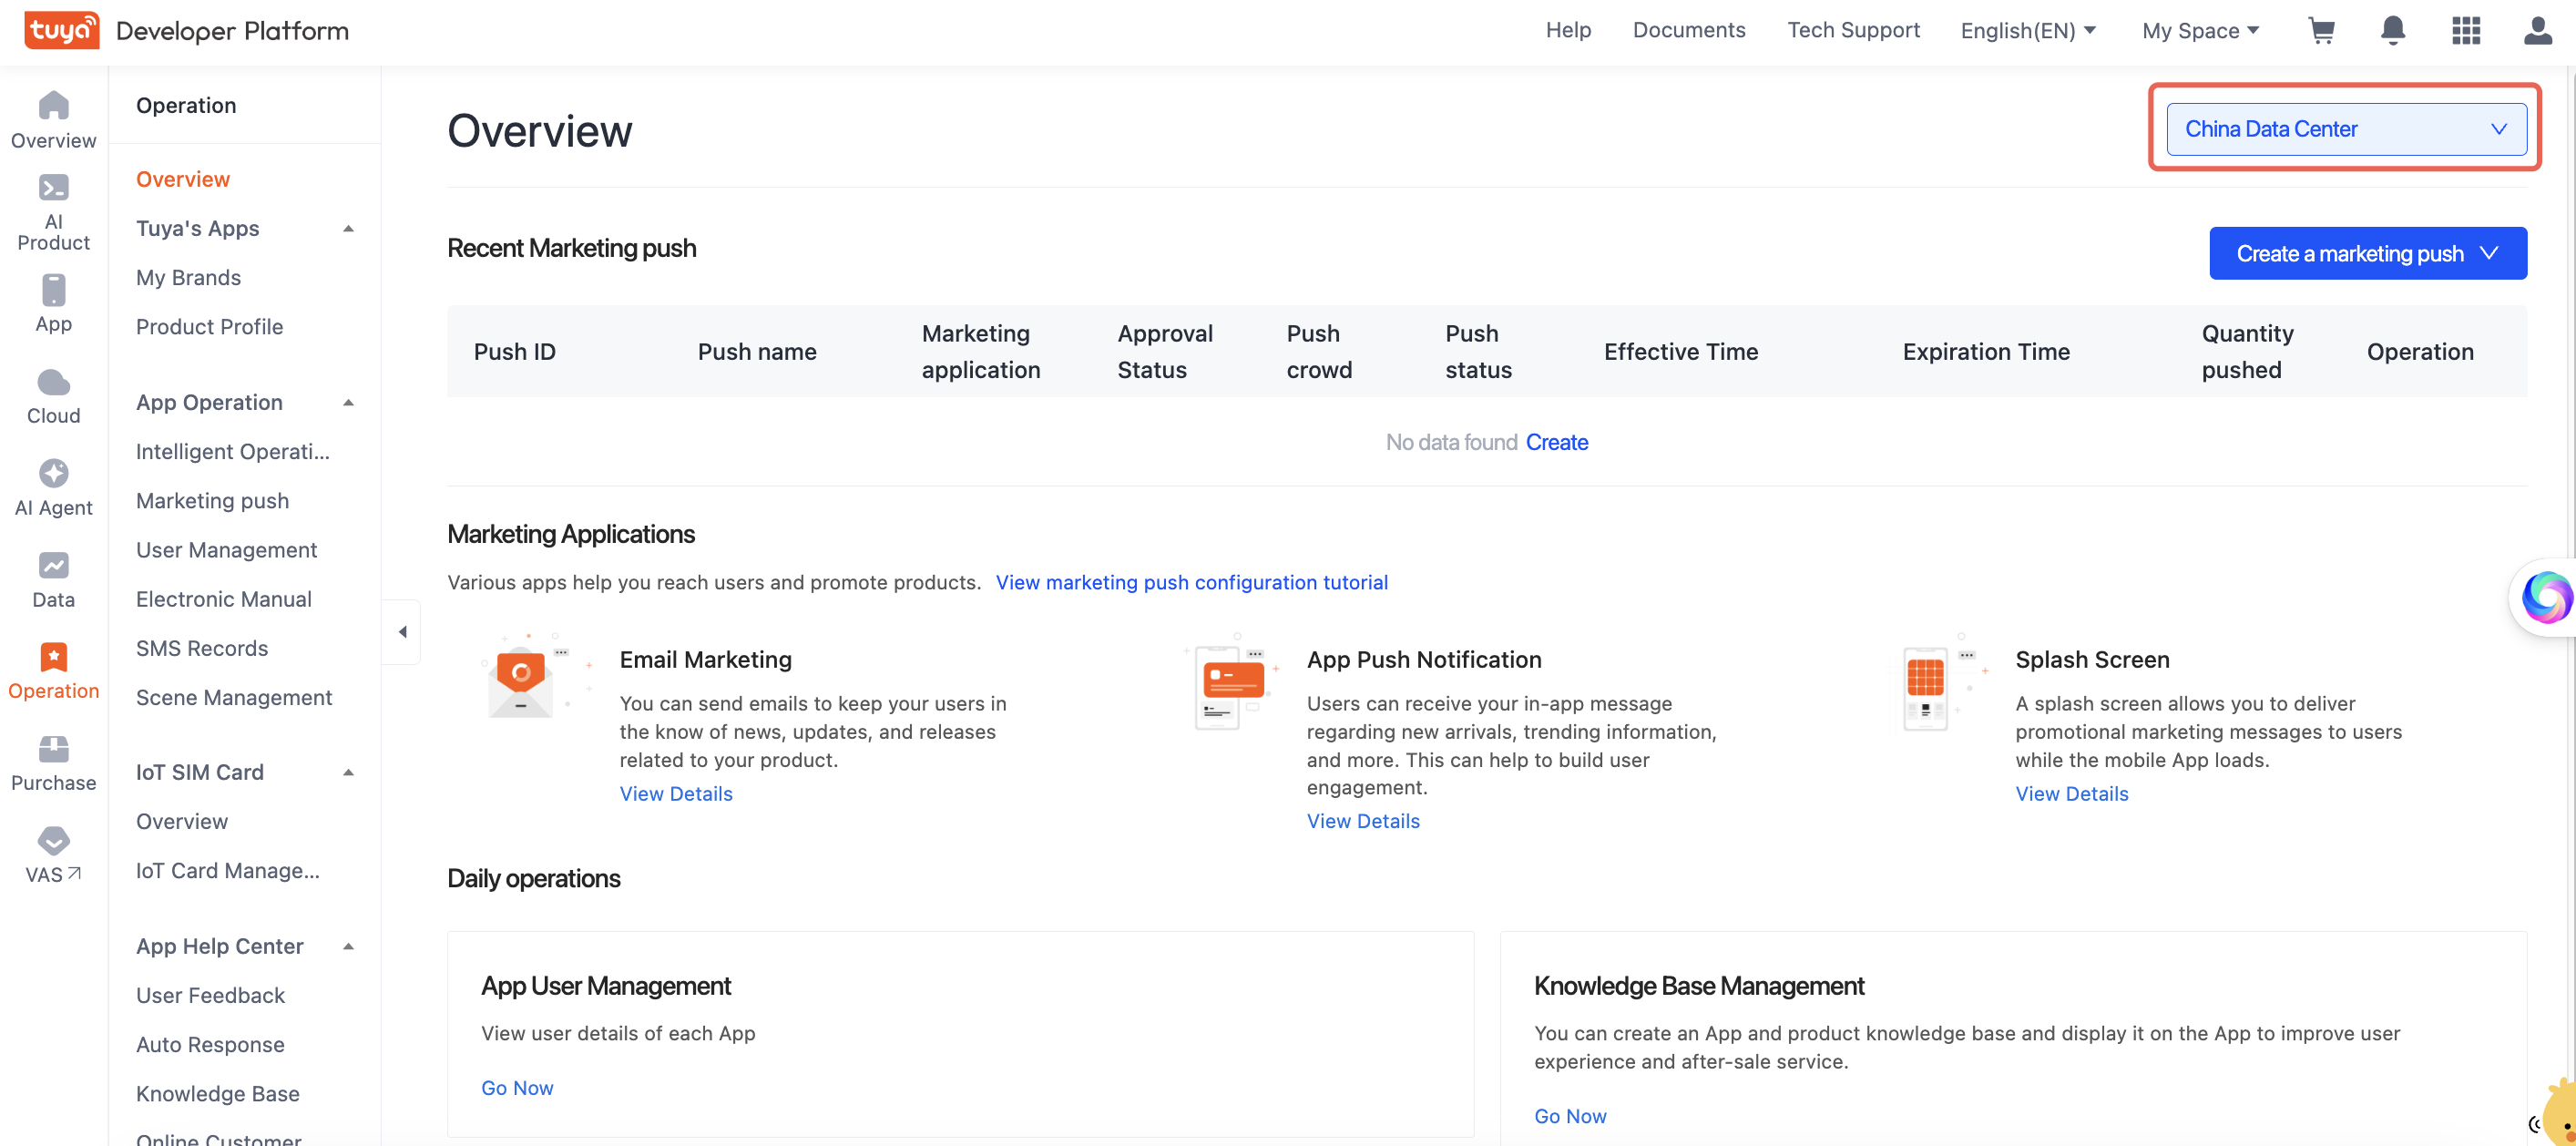2576x1146 pixels.
Task: Open Help in top navigation
Action: 1568,30
